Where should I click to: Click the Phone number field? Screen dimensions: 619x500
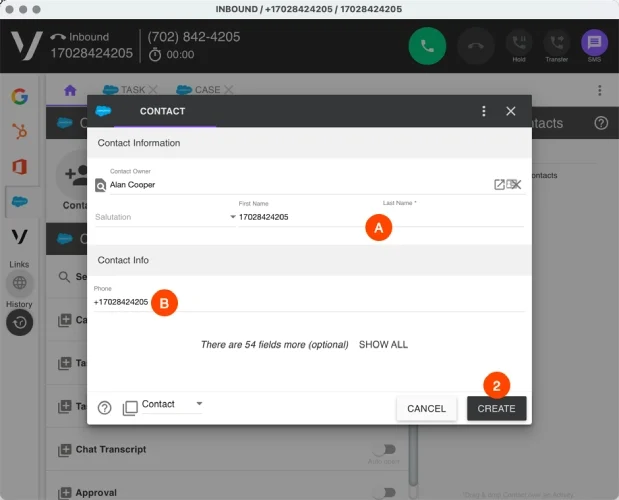tap(309, 302)
